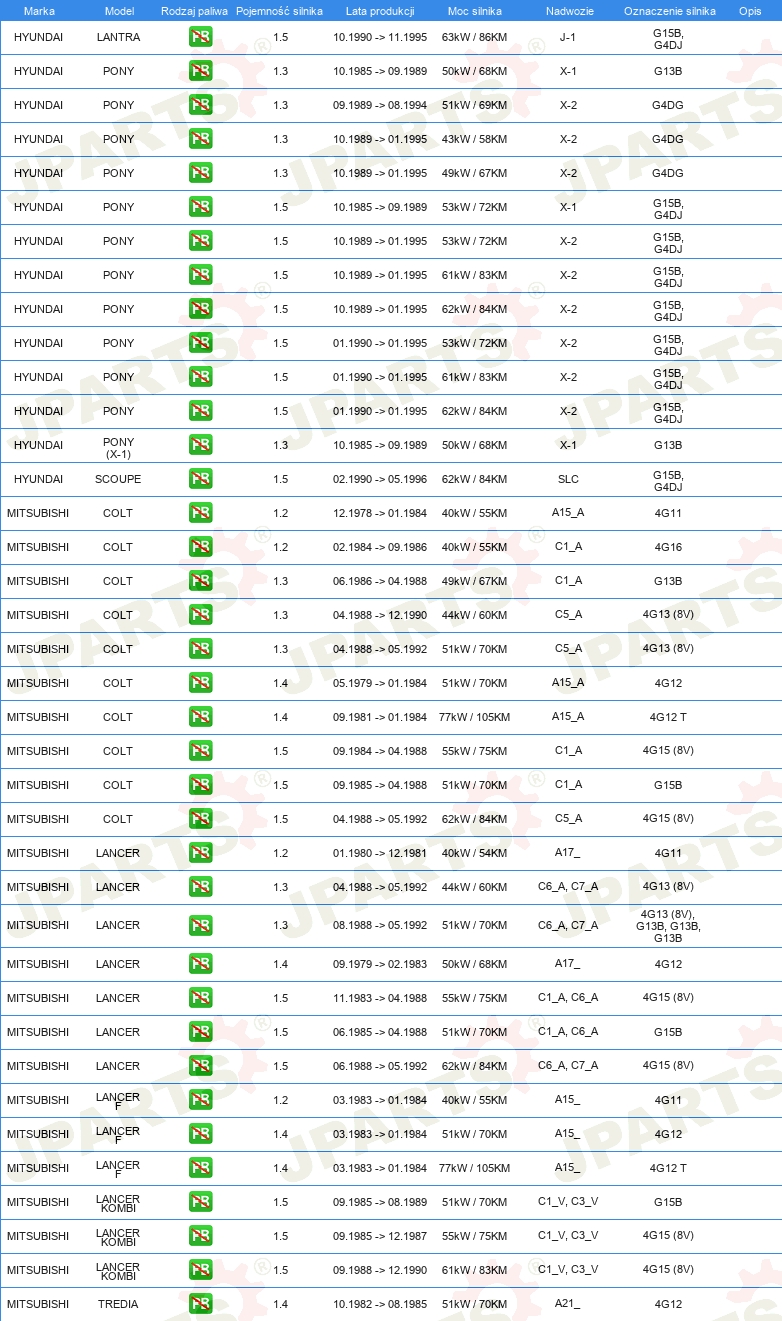Click the petrol icon in the TREDIA row

[201, 1304]
